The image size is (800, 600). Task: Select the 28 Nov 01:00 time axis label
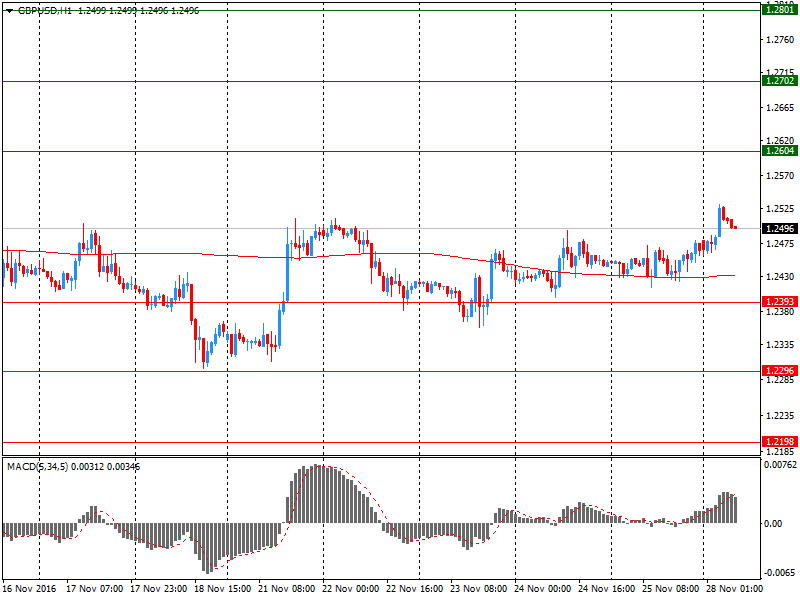coord(735,588)
